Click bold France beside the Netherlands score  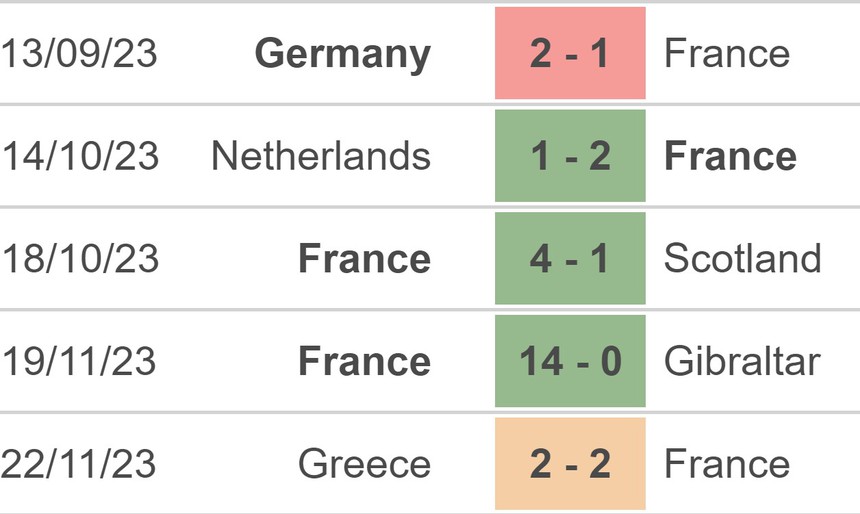point(730,156)
